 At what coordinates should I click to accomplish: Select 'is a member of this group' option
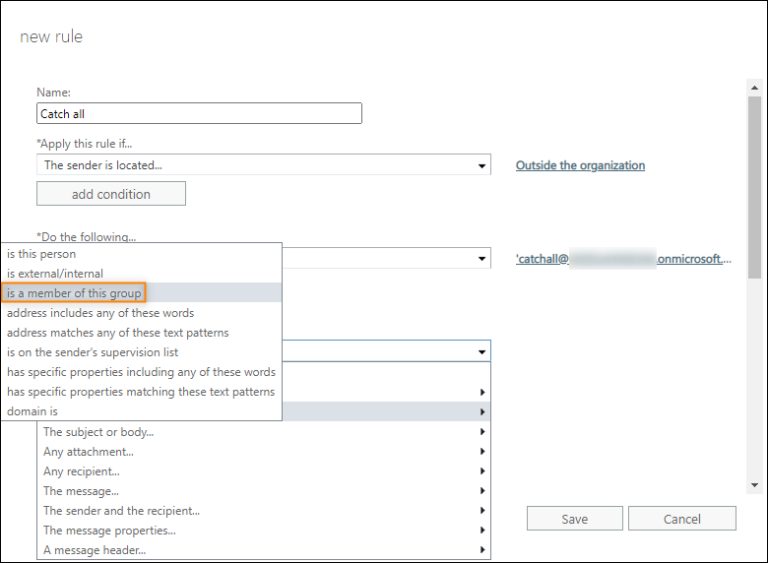point(75,293)
